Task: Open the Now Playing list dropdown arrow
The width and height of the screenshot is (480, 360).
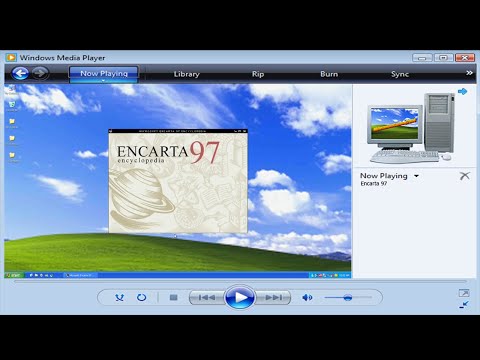Action: tap(416, 176)
